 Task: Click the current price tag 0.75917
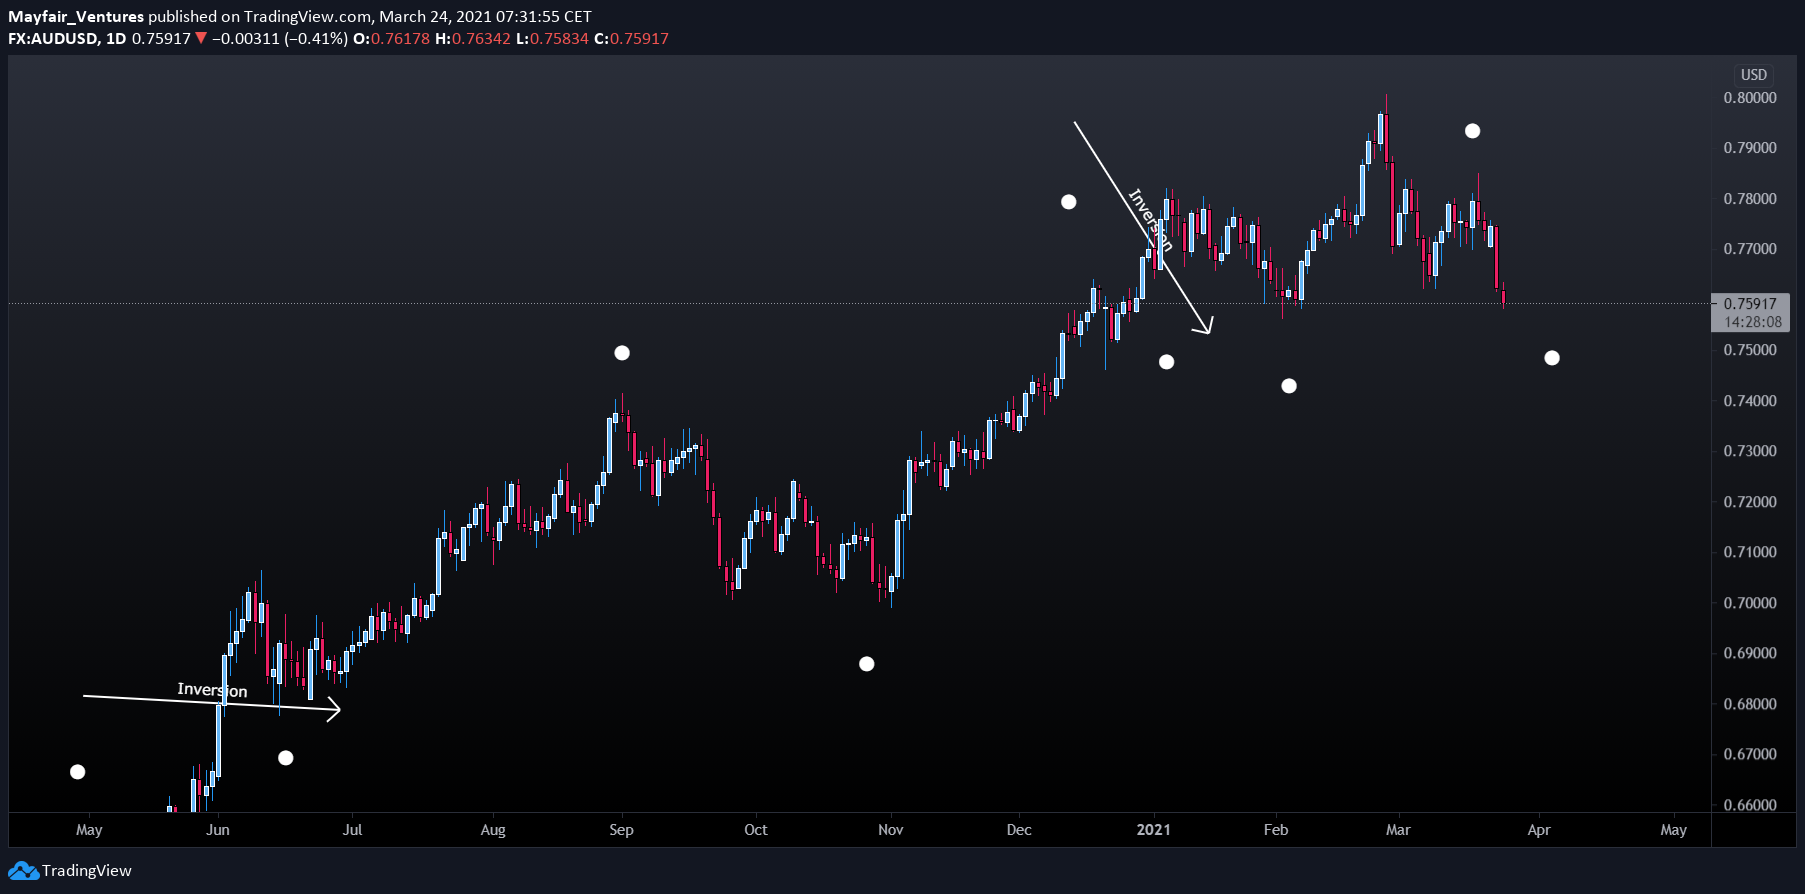(x=1750, y=304)
